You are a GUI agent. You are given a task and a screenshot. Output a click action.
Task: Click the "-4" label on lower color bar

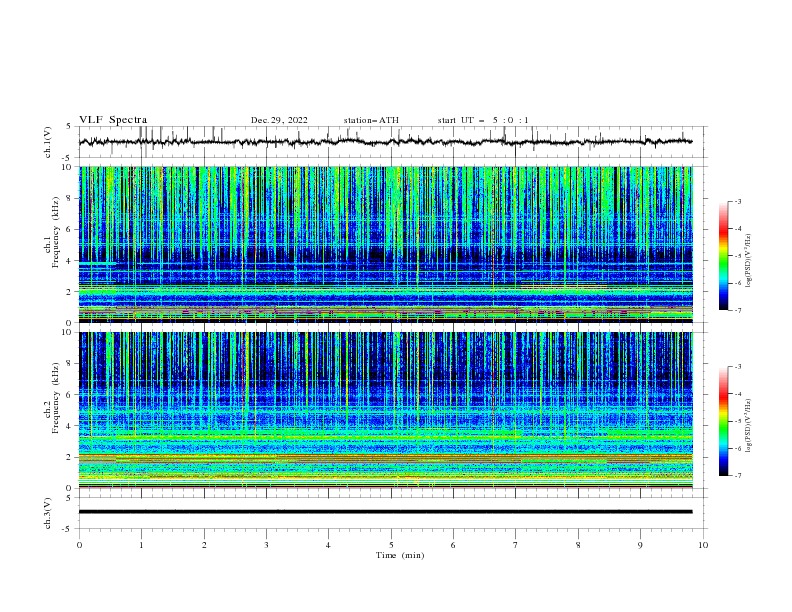737,394
